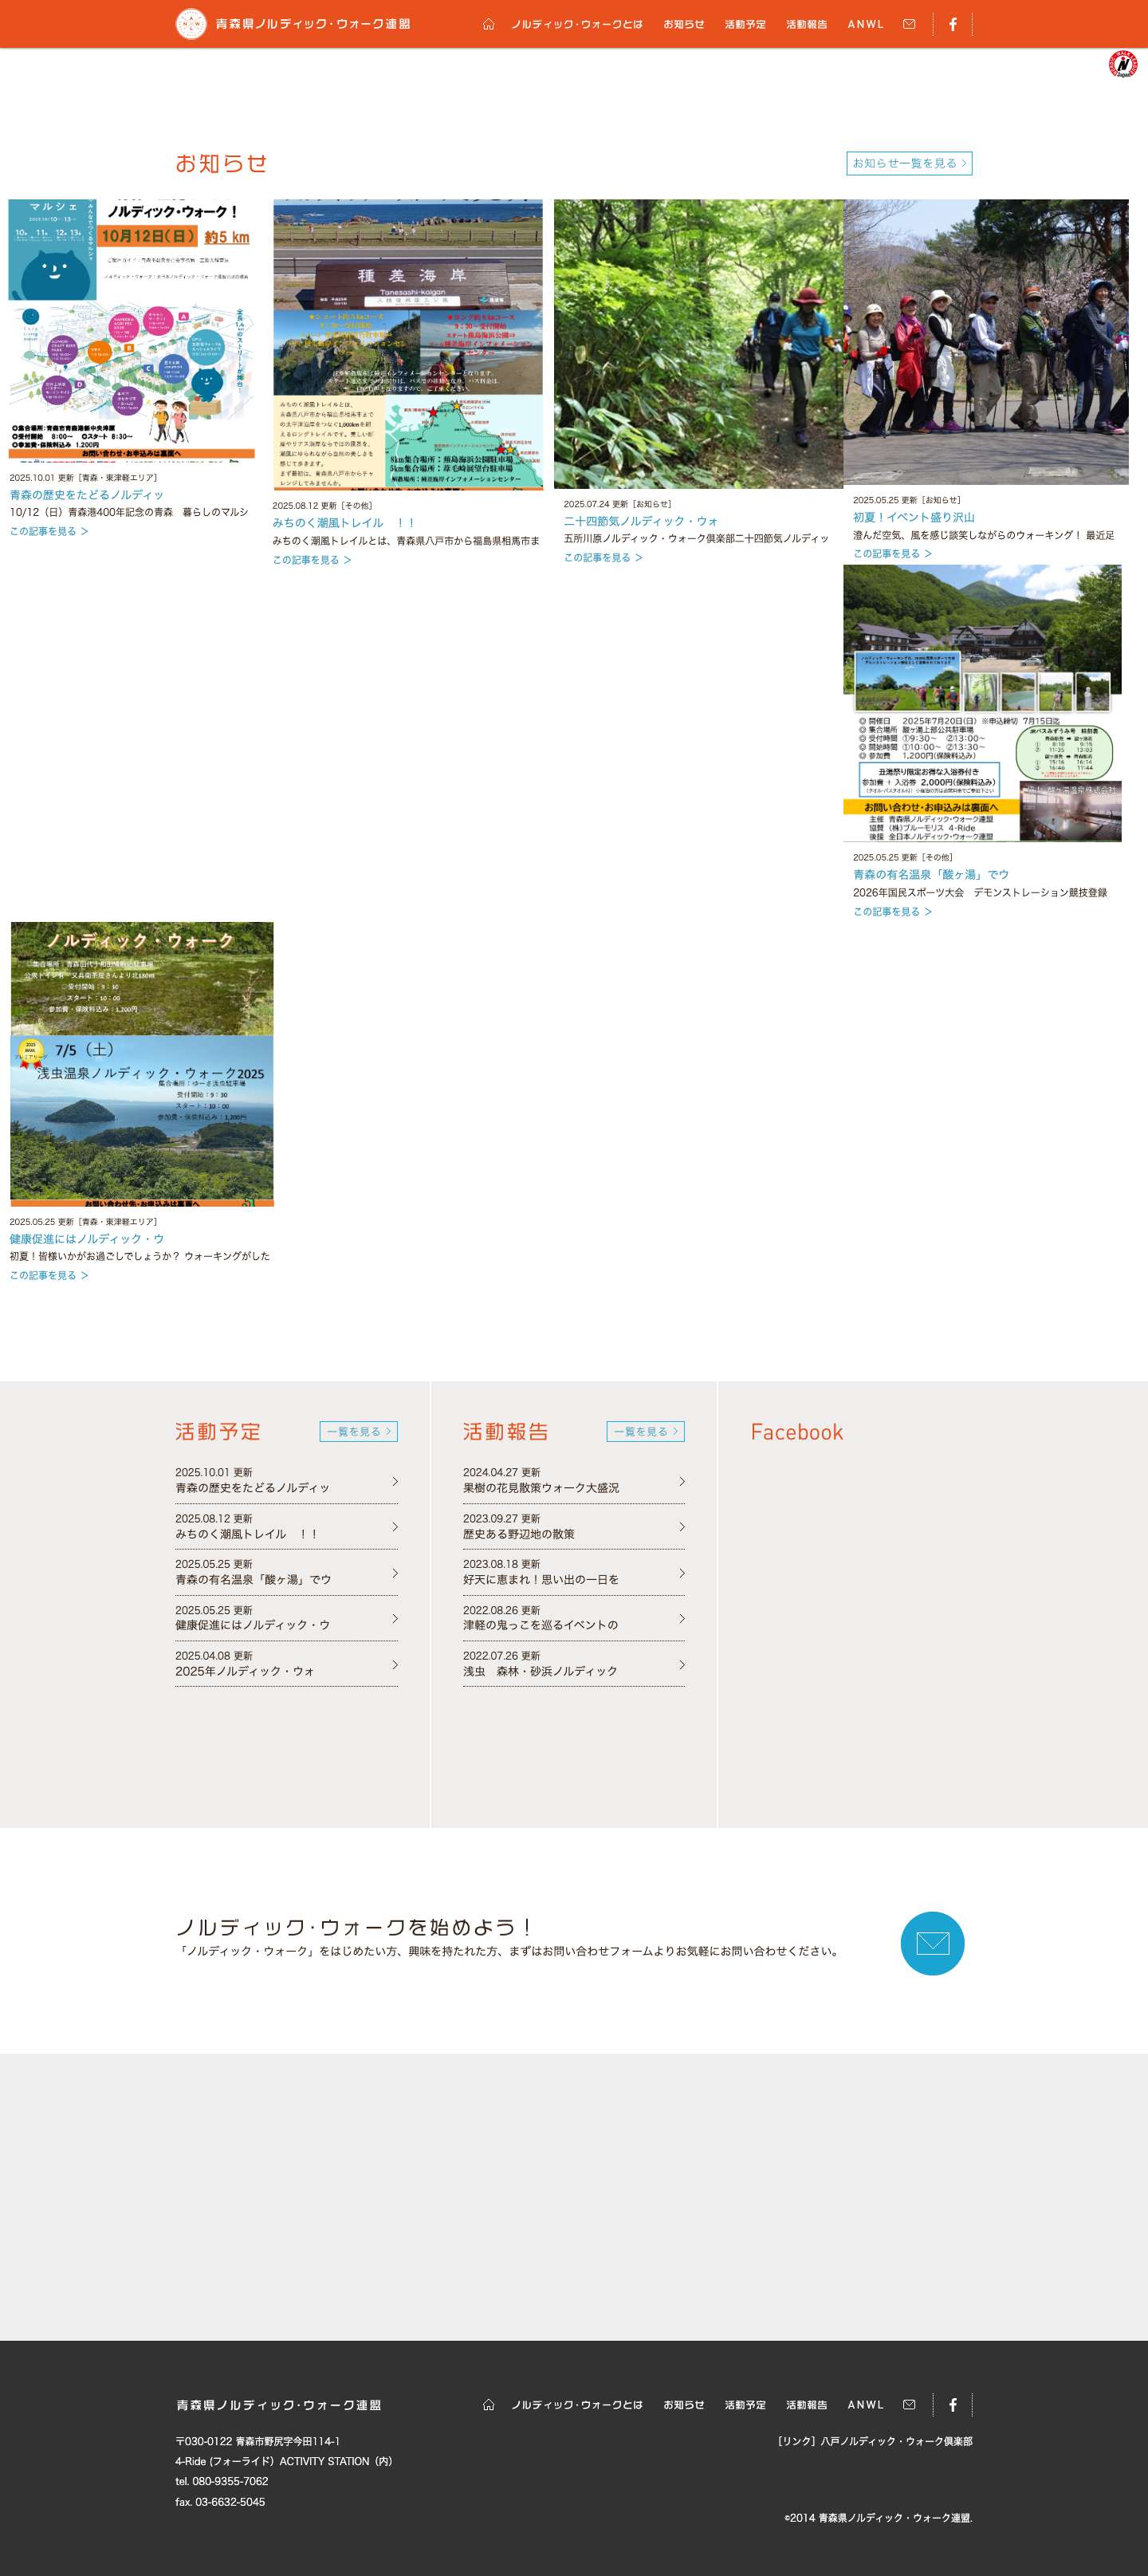1148x2576 pixels.
Task: Click the header site logo emblem
Action: tap(191, 24)
